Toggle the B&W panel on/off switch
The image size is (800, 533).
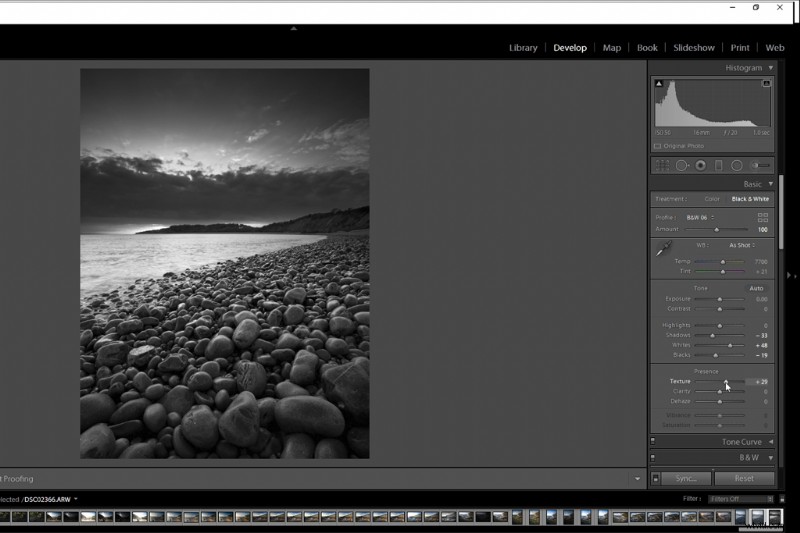(653, 458)
